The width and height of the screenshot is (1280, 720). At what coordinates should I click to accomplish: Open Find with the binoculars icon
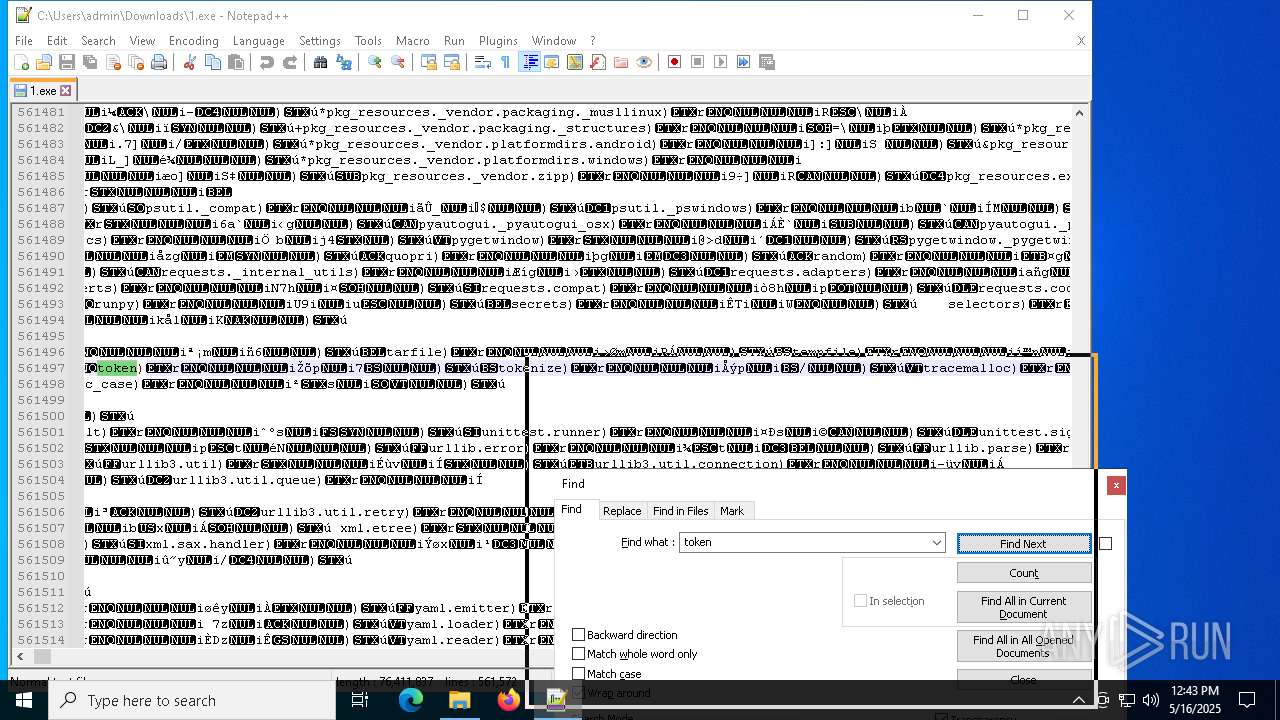pyautogui.click(x=320, y=62)
